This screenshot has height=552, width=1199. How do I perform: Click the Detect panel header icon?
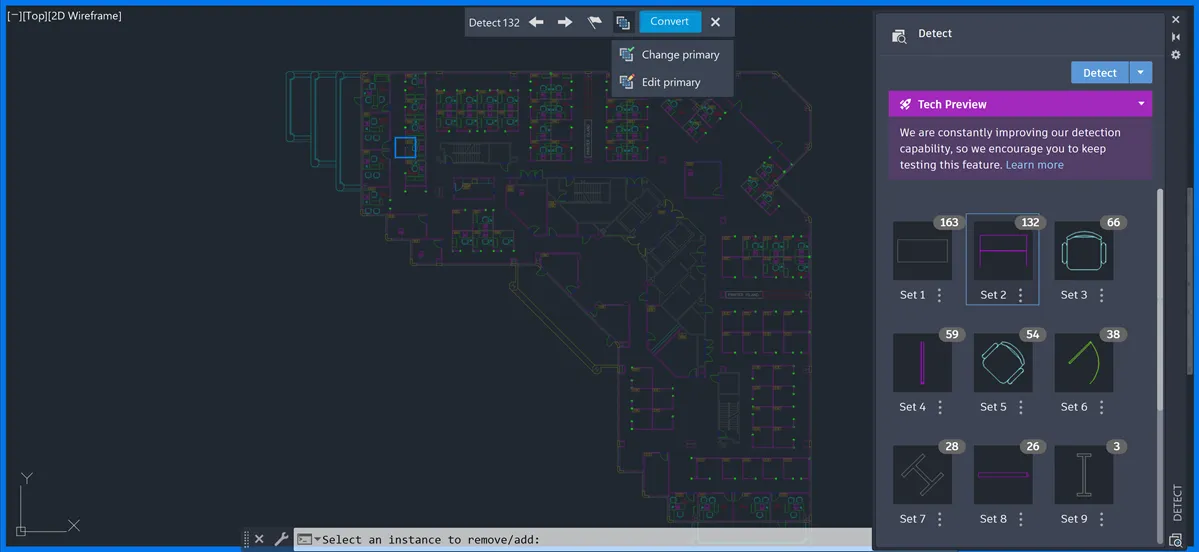click(x=899, y=35)
